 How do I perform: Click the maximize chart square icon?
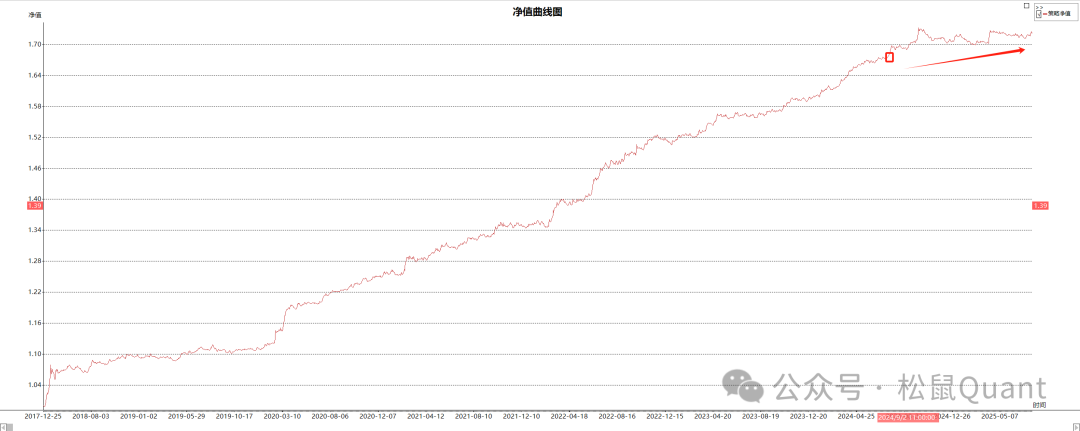coord(1026,5)
